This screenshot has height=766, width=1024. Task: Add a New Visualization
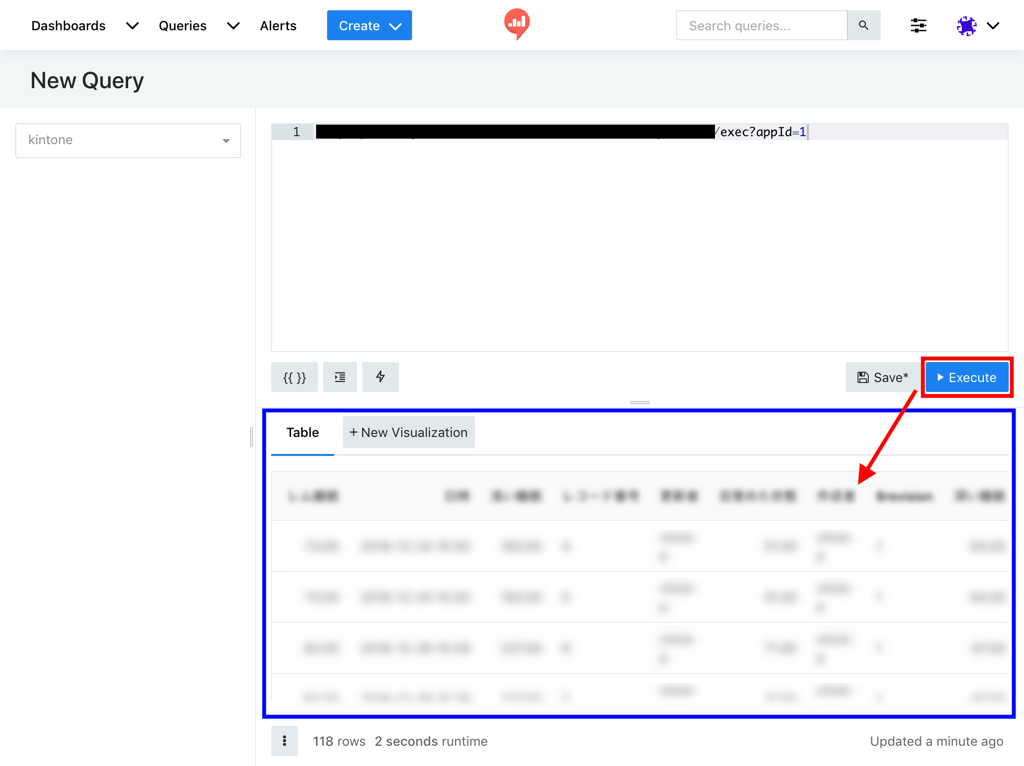click(408, 433)
